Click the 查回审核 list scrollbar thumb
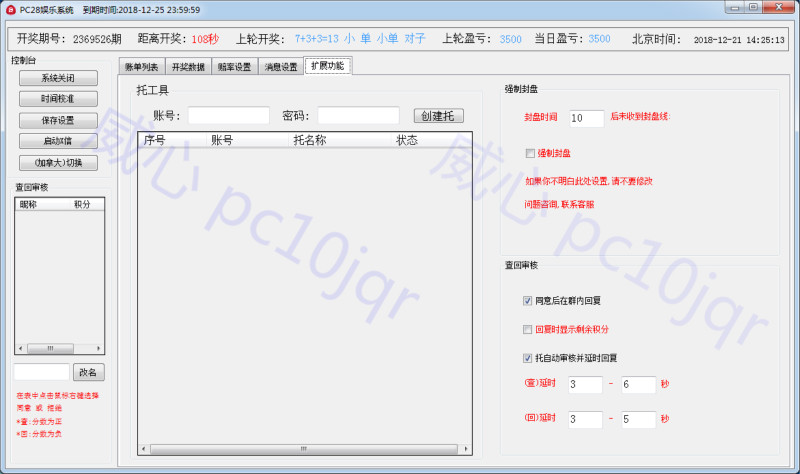This screenshot has width=800, height=474. point(50,348)
